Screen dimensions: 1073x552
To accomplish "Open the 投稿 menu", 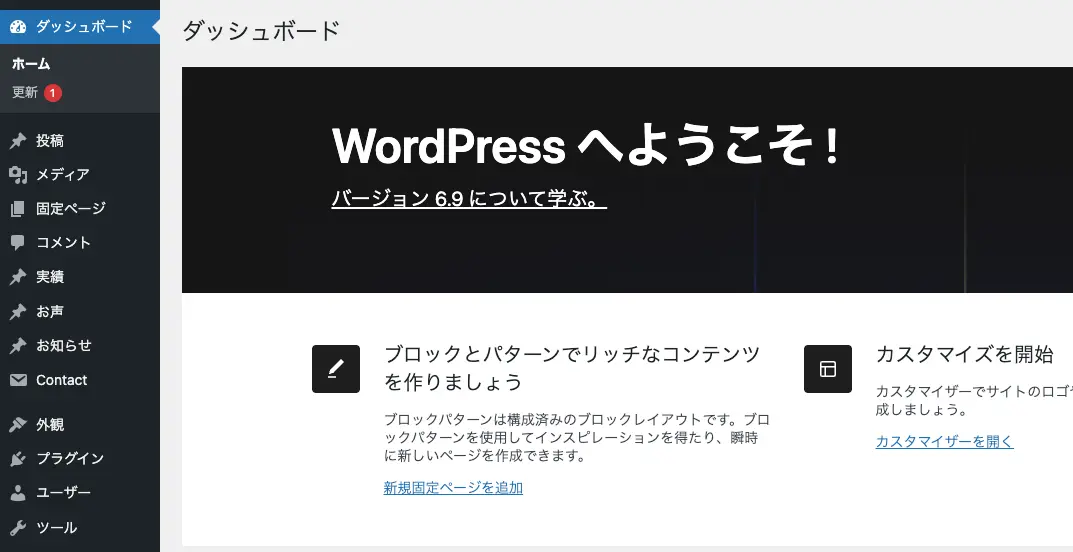I will point(80,141).
